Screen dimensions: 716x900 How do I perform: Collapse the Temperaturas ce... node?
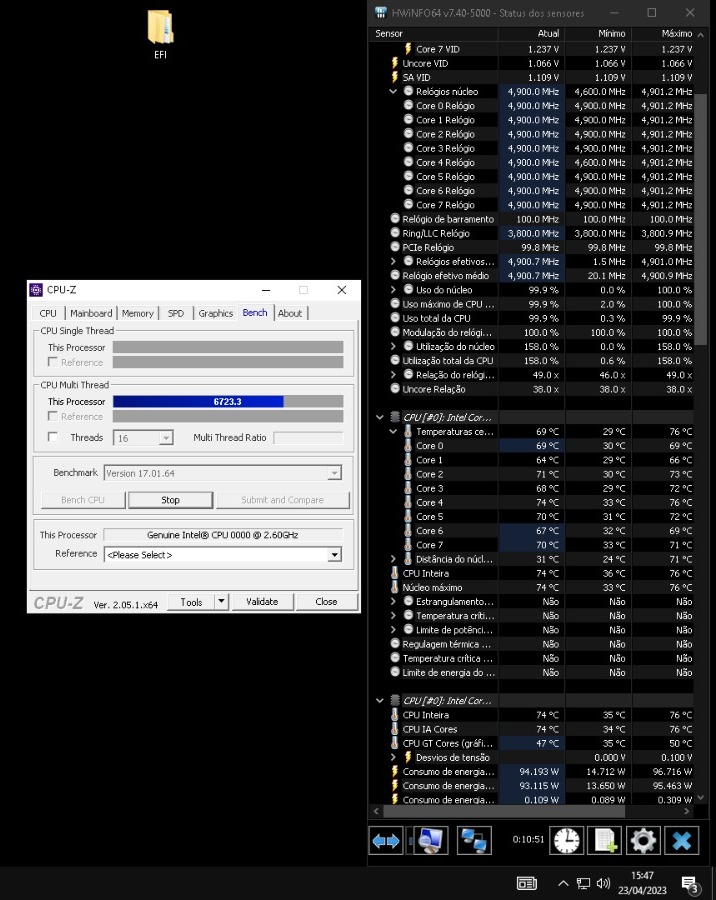point(393,431)
